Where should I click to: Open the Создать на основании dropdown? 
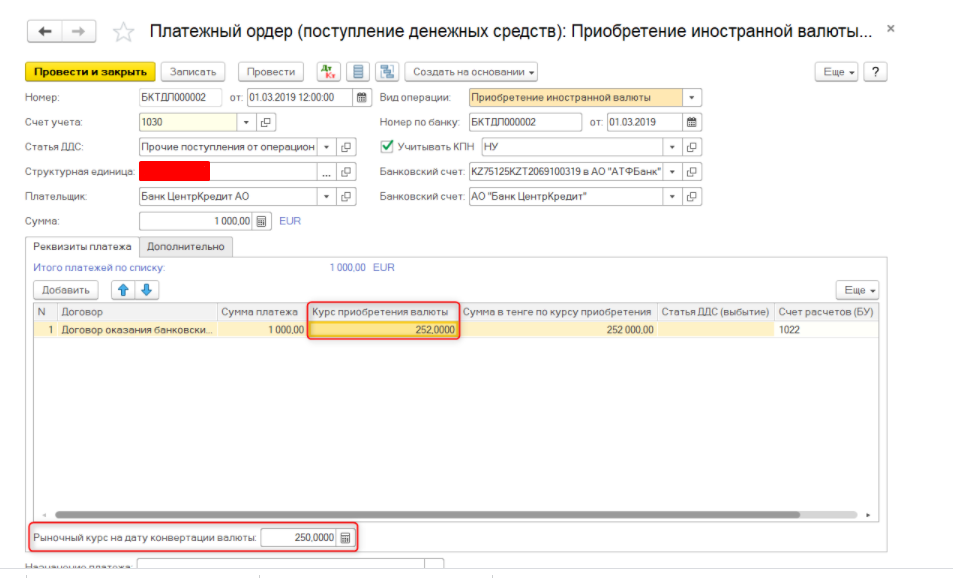tap(472, 72)
